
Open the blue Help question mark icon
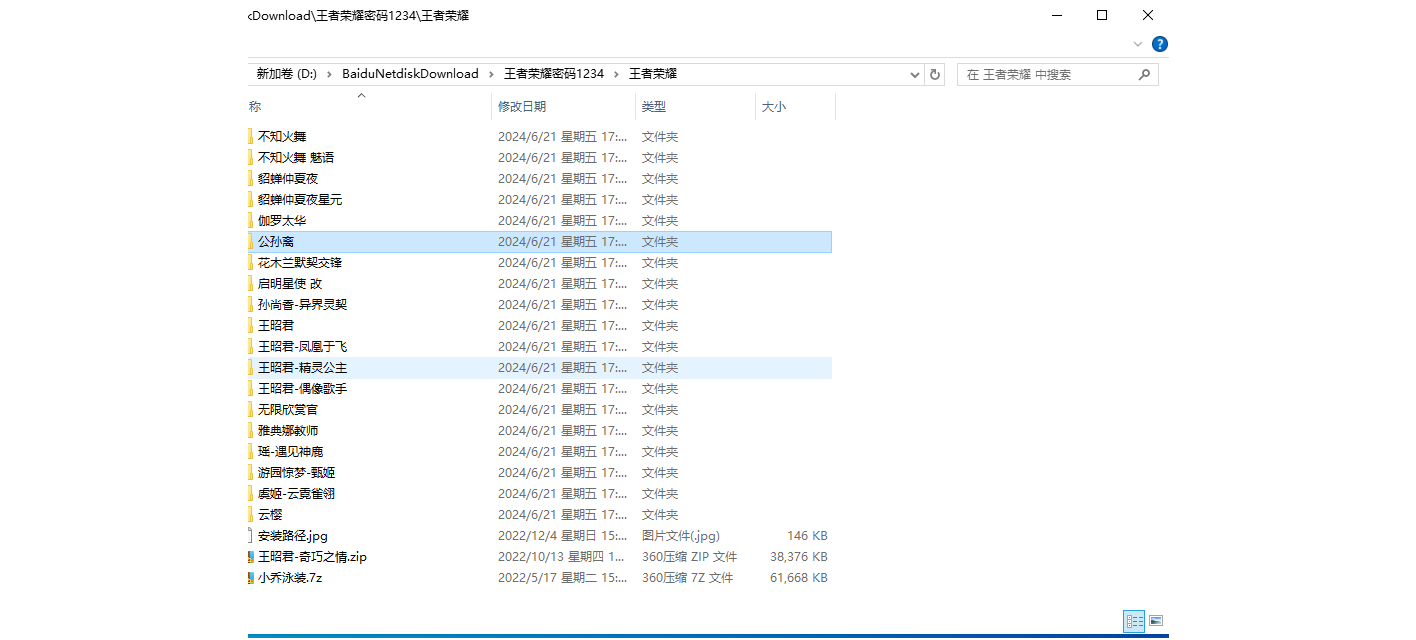pos(1159,44)
